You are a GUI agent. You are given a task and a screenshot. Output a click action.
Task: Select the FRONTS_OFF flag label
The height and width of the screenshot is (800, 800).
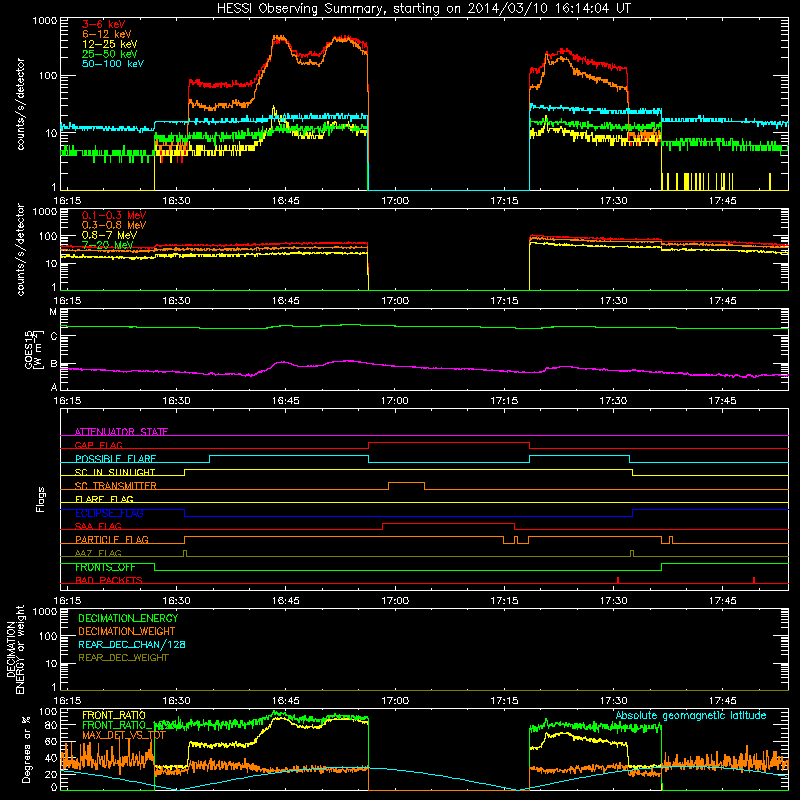[105, 567]
